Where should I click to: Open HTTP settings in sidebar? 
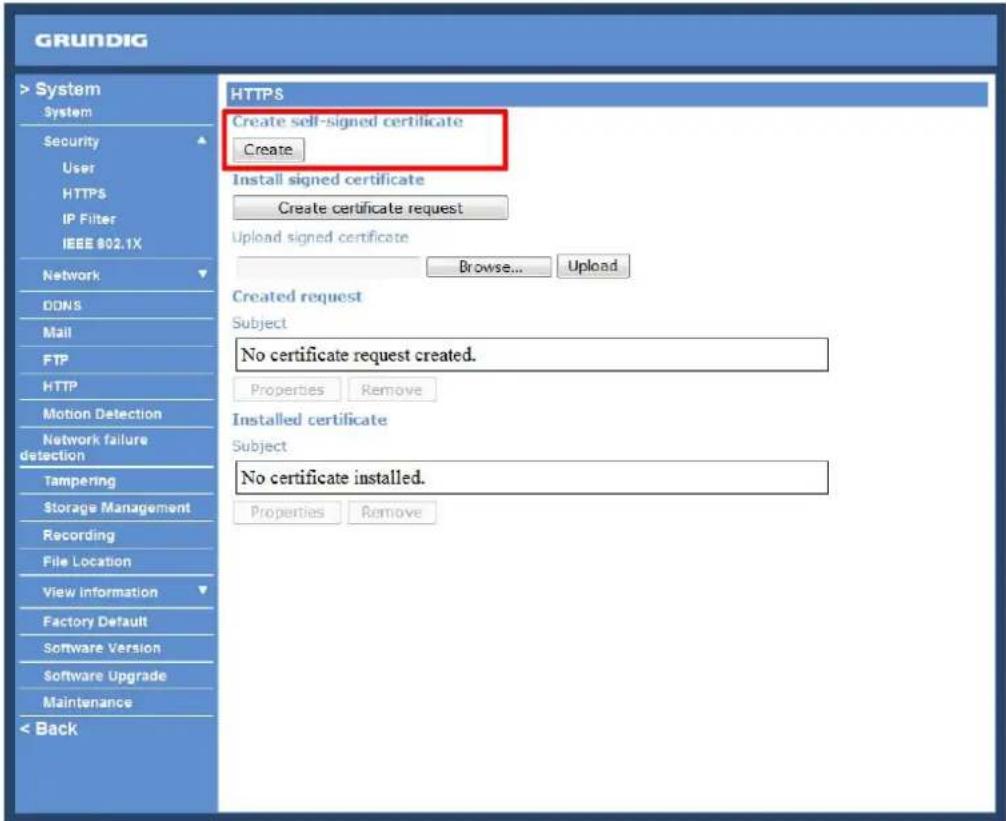60,387
